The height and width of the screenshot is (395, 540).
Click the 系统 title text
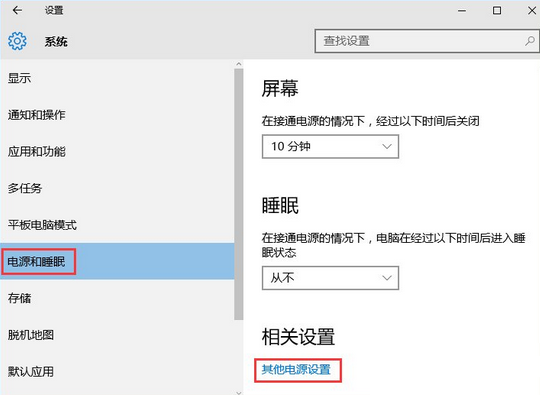pos(56,41)
